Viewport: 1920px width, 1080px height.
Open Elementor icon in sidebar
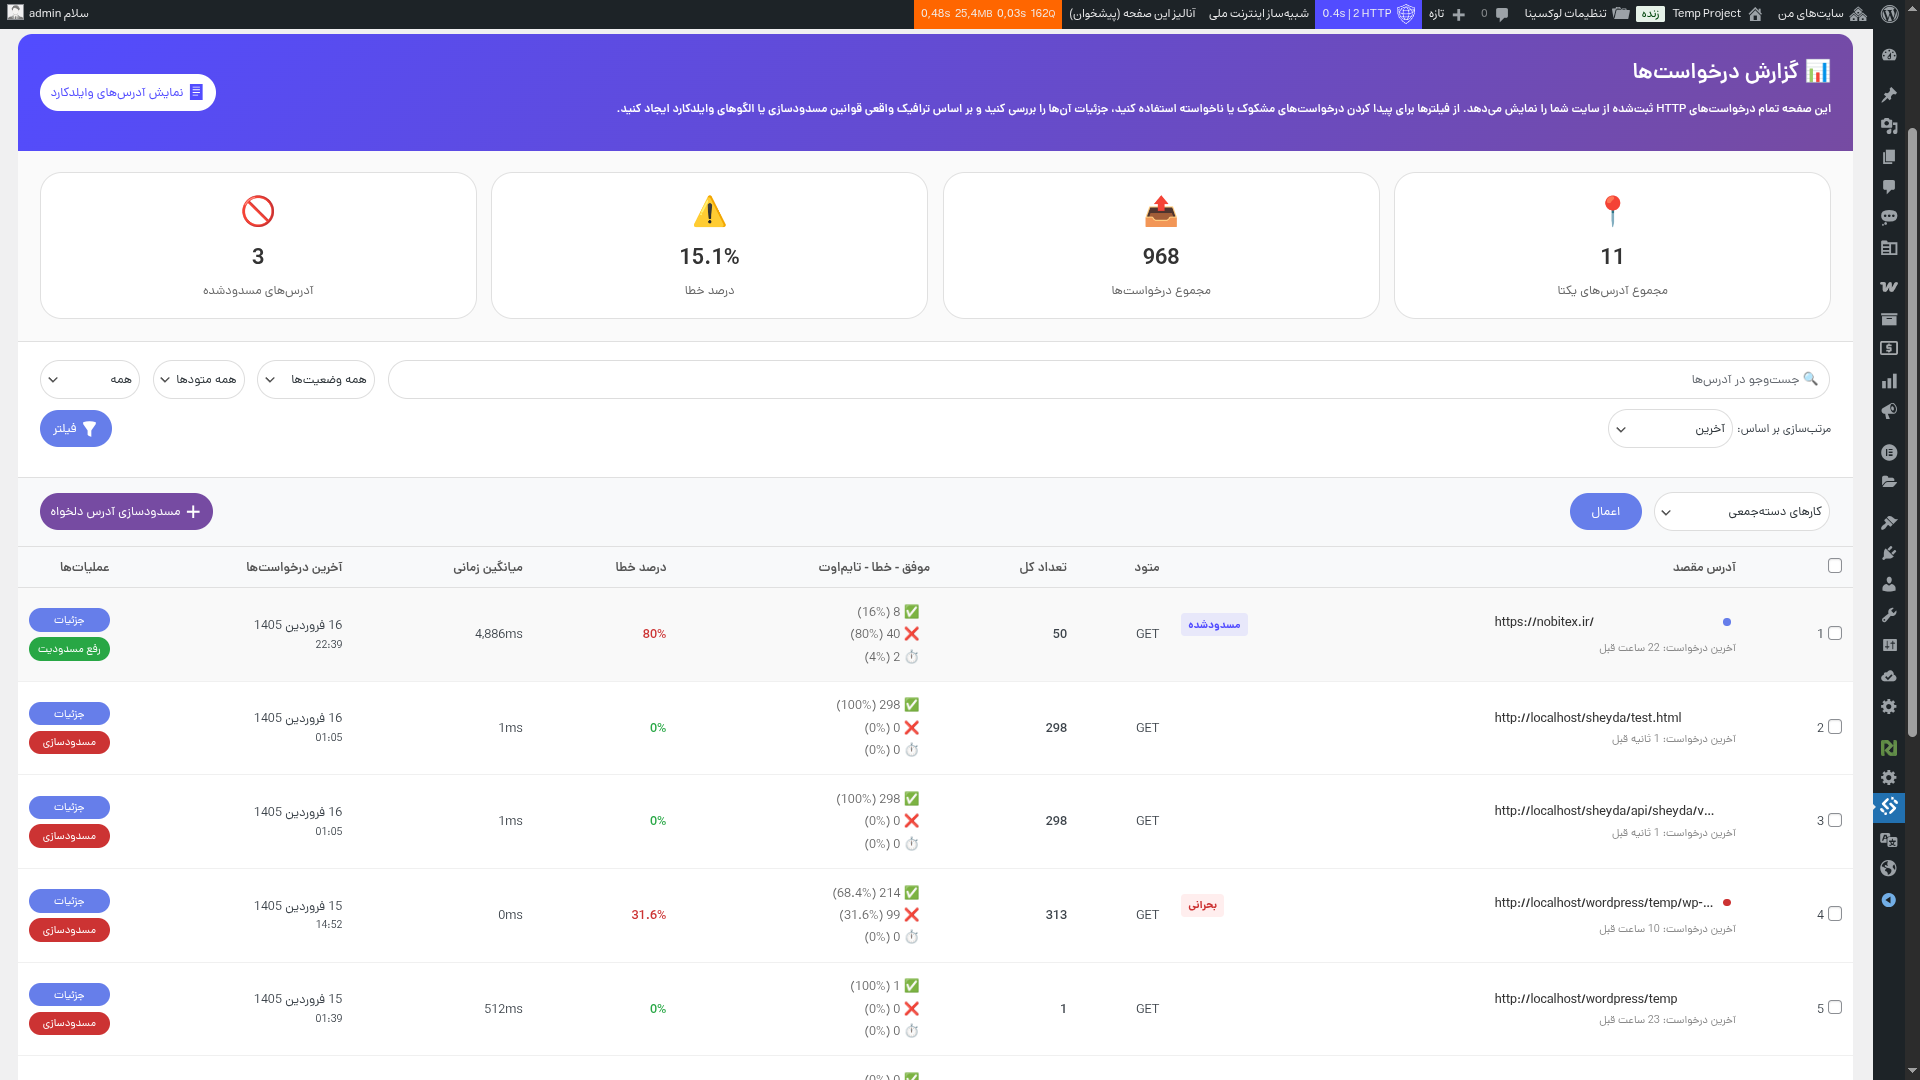tap(1889, 452)
